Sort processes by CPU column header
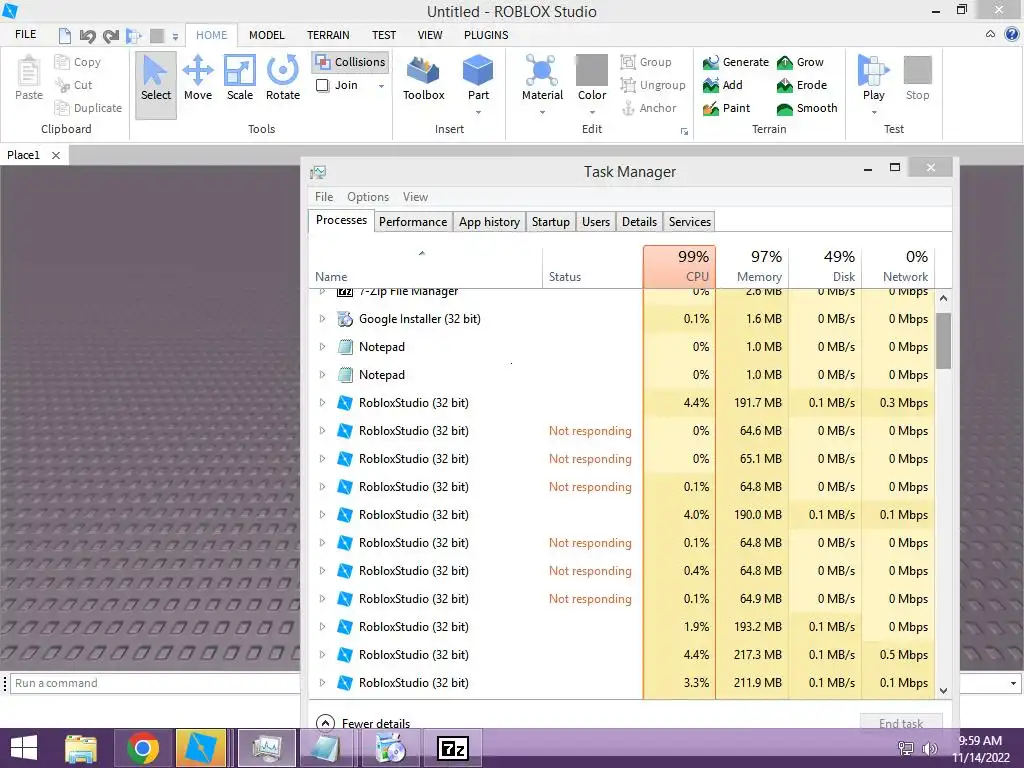The width and height of the screenshot is (1024, 768). click(679, 266)
